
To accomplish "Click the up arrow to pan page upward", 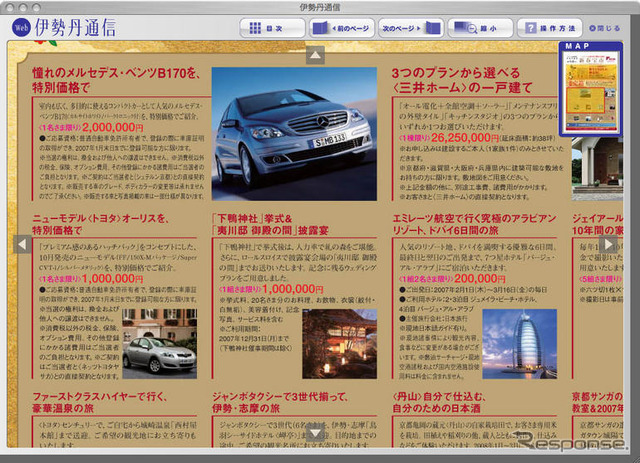I will pos(315,55).
